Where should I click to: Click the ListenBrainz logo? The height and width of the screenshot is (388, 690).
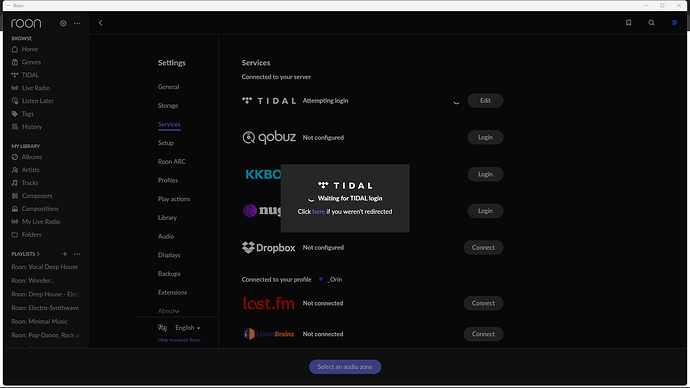pyautogui.click(x=268, y=334)
